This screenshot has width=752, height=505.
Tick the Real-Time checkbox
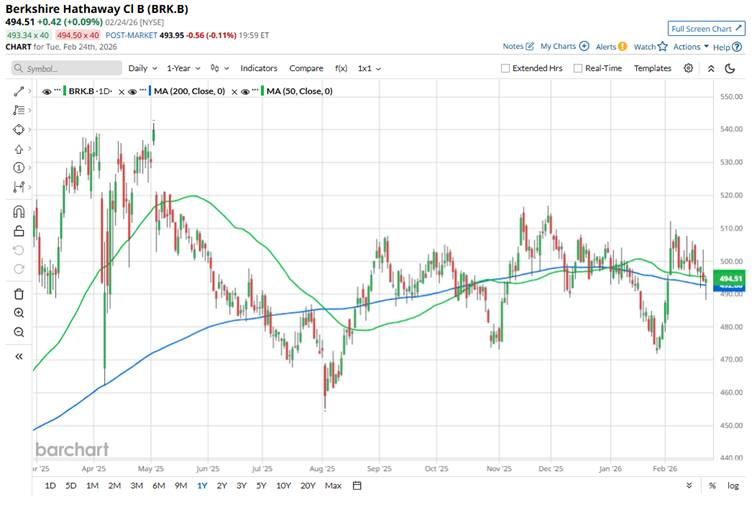[577, 68]
